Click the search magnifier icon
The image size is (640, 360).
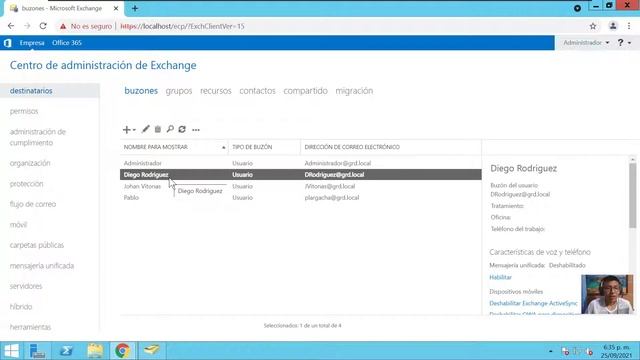tap(170, 129)
